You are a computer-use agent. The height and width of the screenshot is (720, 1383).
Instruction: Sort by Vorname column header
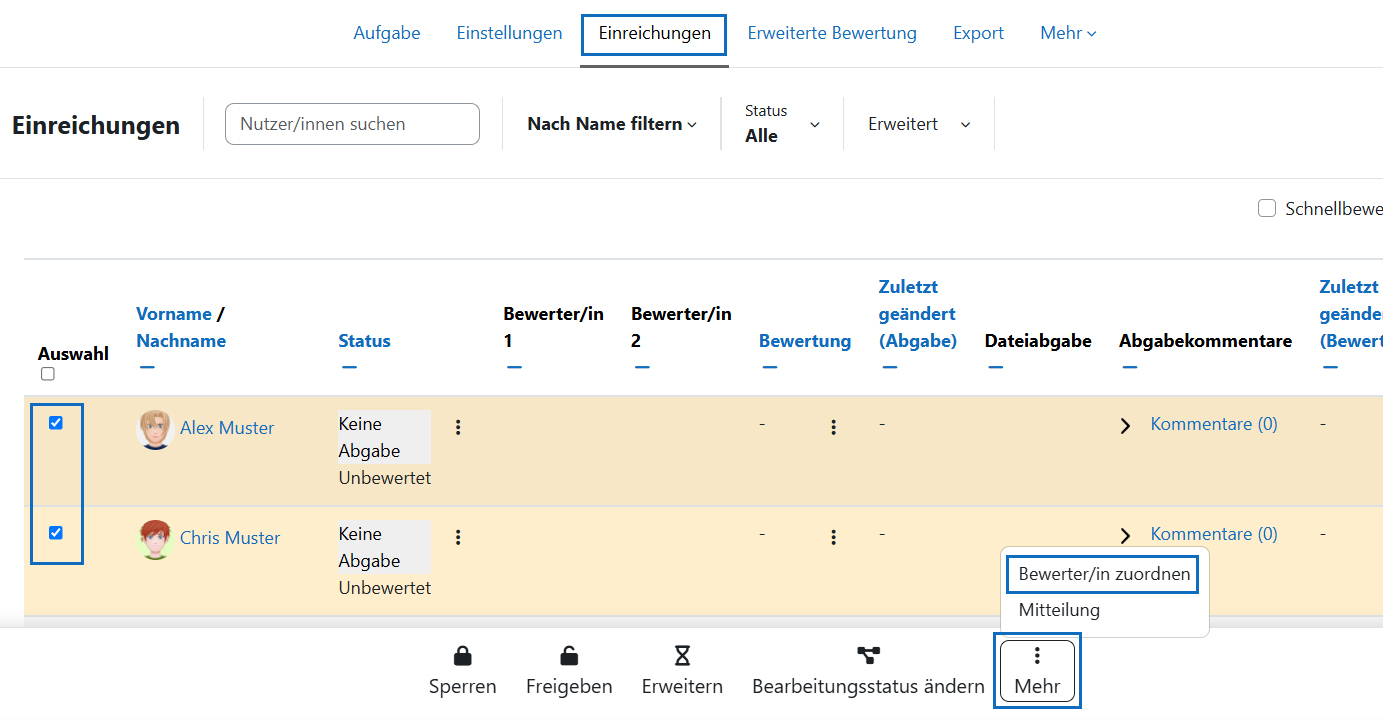[x=174, y=314]
